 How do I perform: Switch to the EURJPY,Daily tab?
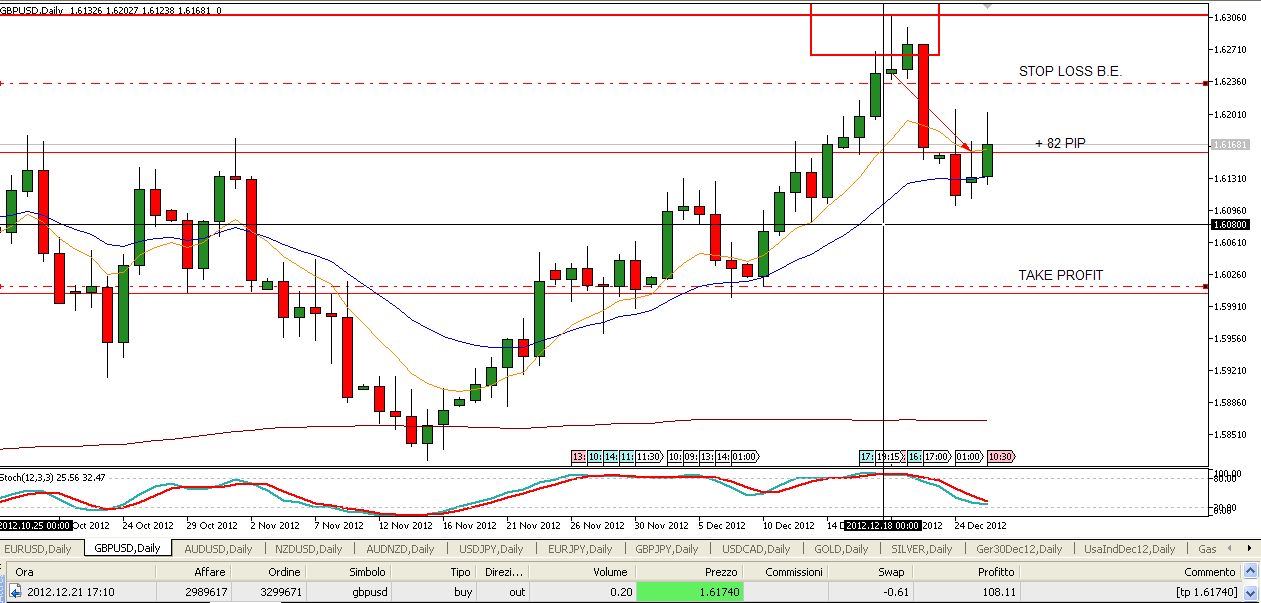coord(578,549)
